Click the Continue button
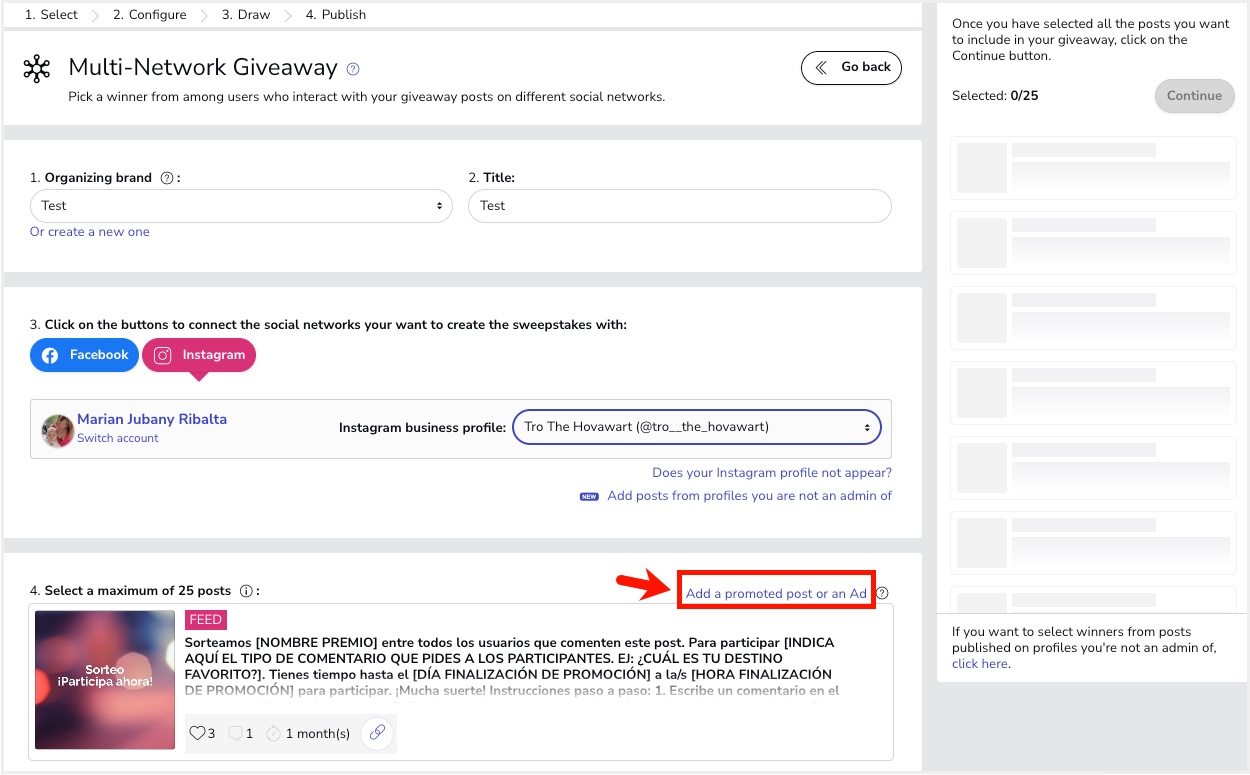Image resolution: width=1250 pixels, height=775 pixels. tap(1194, 96)
